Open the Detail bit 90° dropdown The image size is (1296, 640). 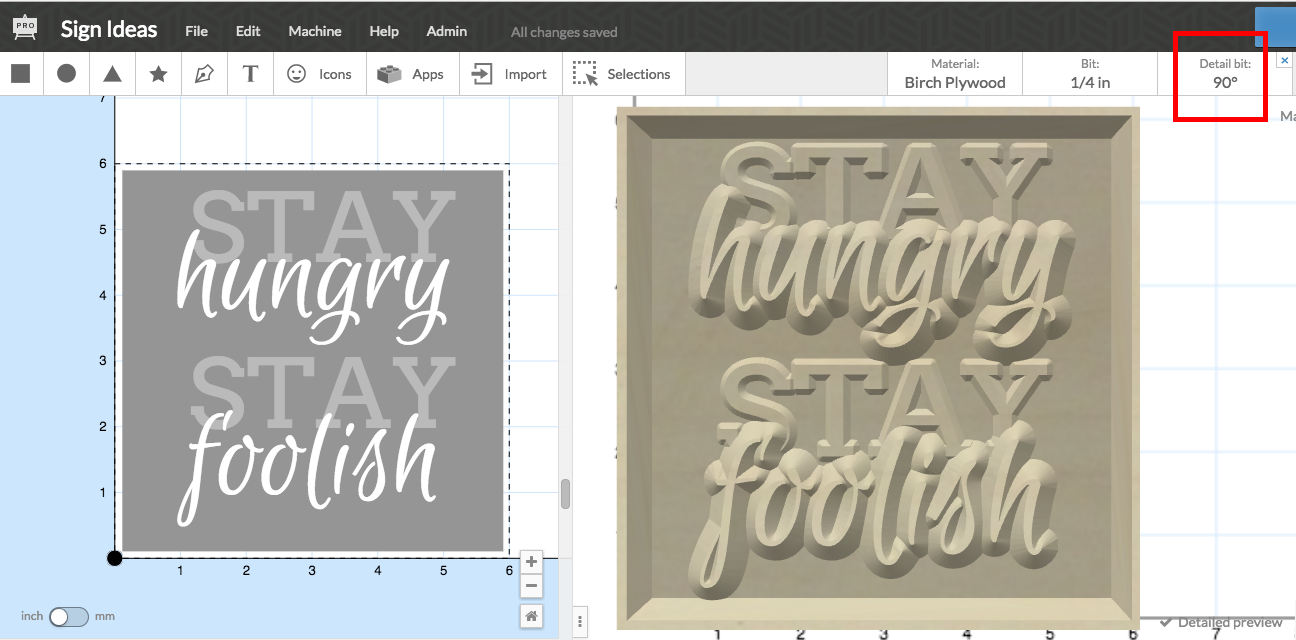click(x=1224, y=74)
